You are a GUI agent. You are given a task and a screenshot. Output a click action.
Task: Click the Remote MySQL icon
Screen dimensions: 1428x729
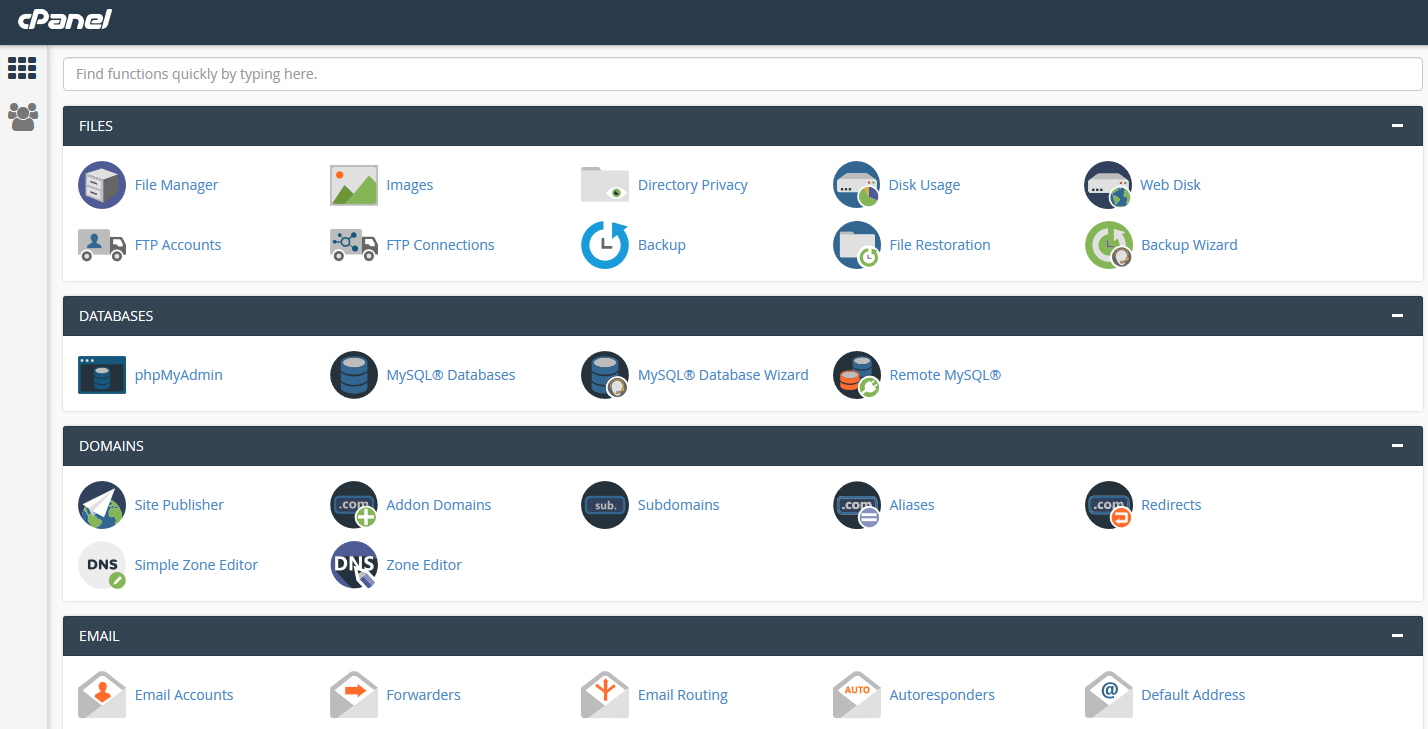[x=857, y=375]
